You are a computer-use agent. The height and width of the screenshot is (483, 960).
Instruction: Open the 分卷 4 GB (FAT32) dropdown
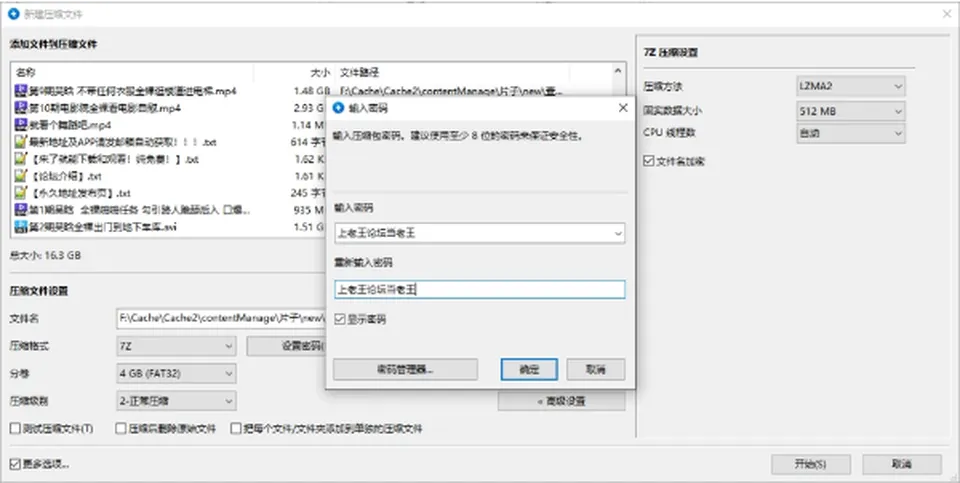coord(176,373)
